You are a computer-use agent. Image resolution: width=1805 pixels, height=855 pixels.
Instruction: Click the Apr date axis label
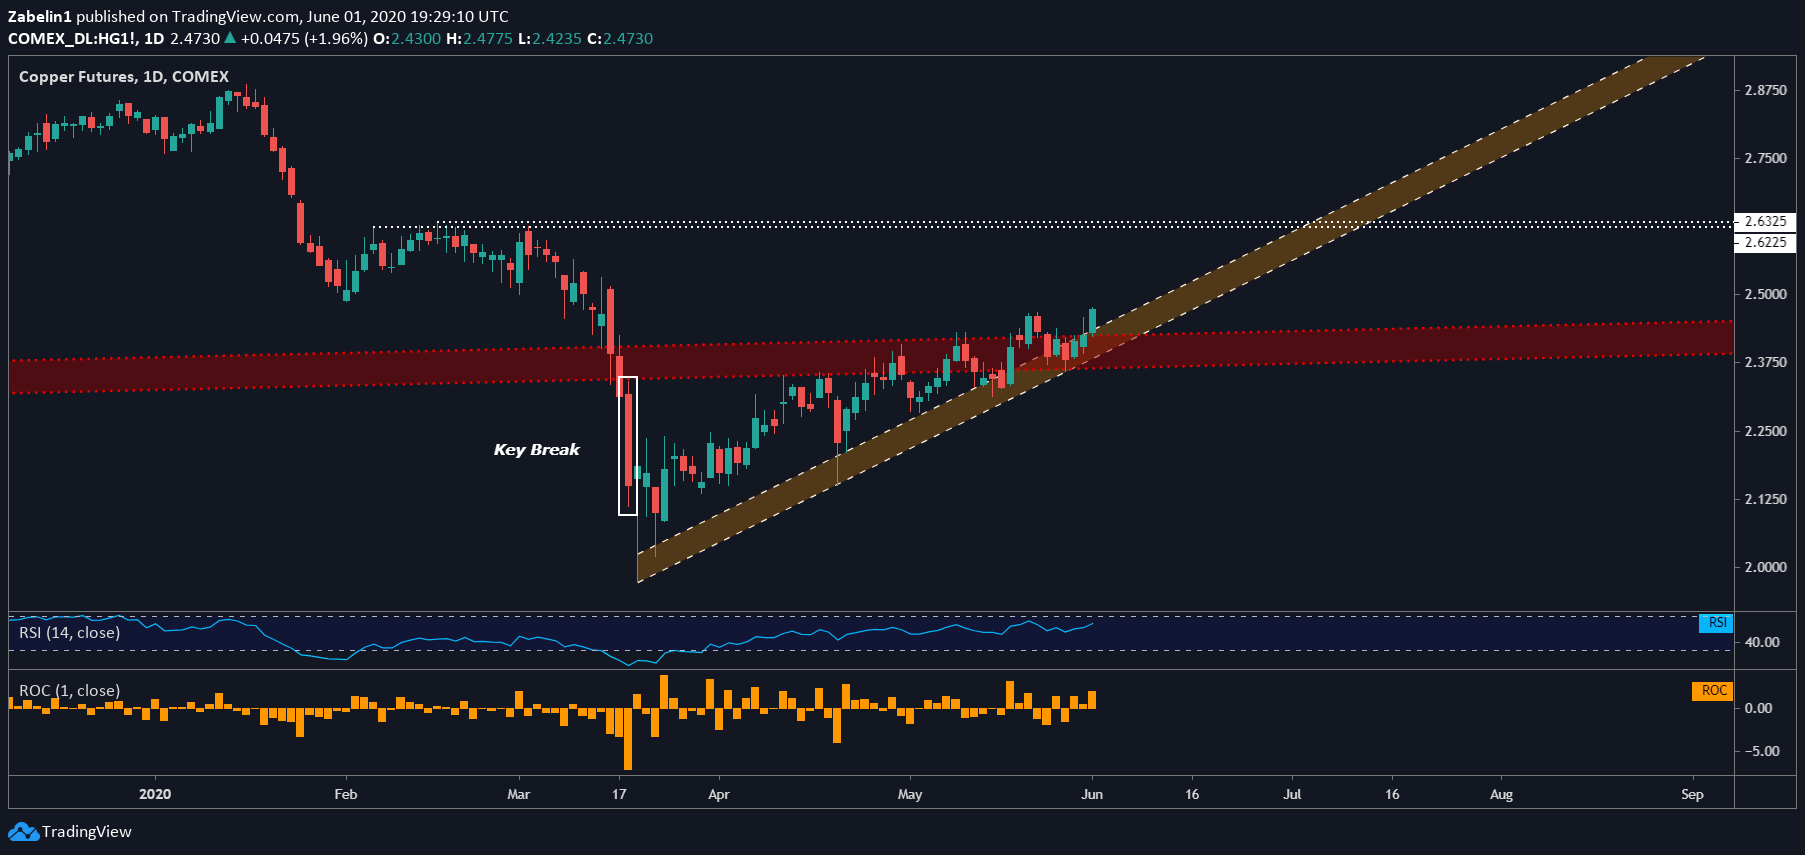[x=718, y=794]
